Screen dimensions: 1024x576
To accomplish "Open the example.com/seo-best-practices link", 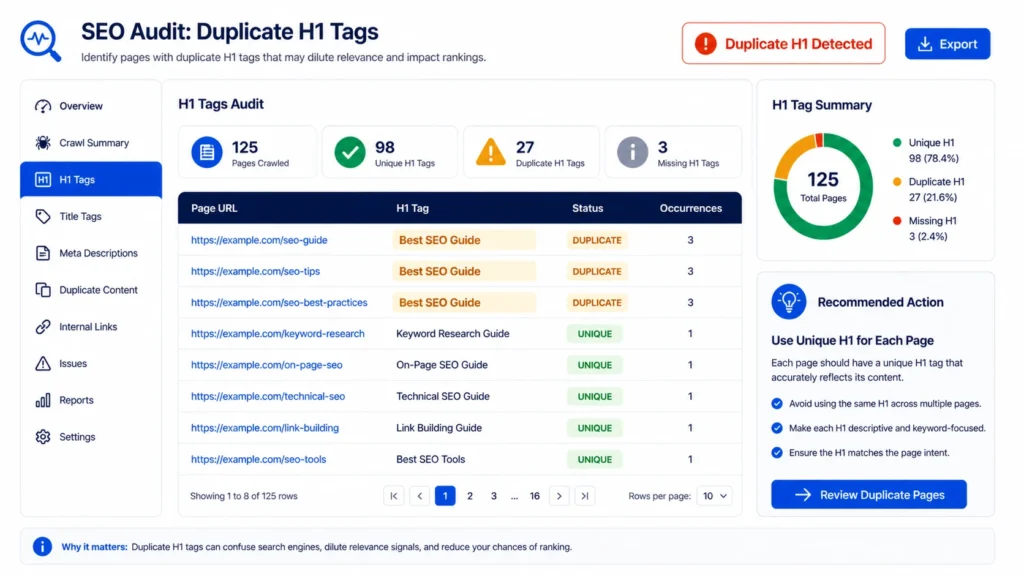I will tap(279, 303).
